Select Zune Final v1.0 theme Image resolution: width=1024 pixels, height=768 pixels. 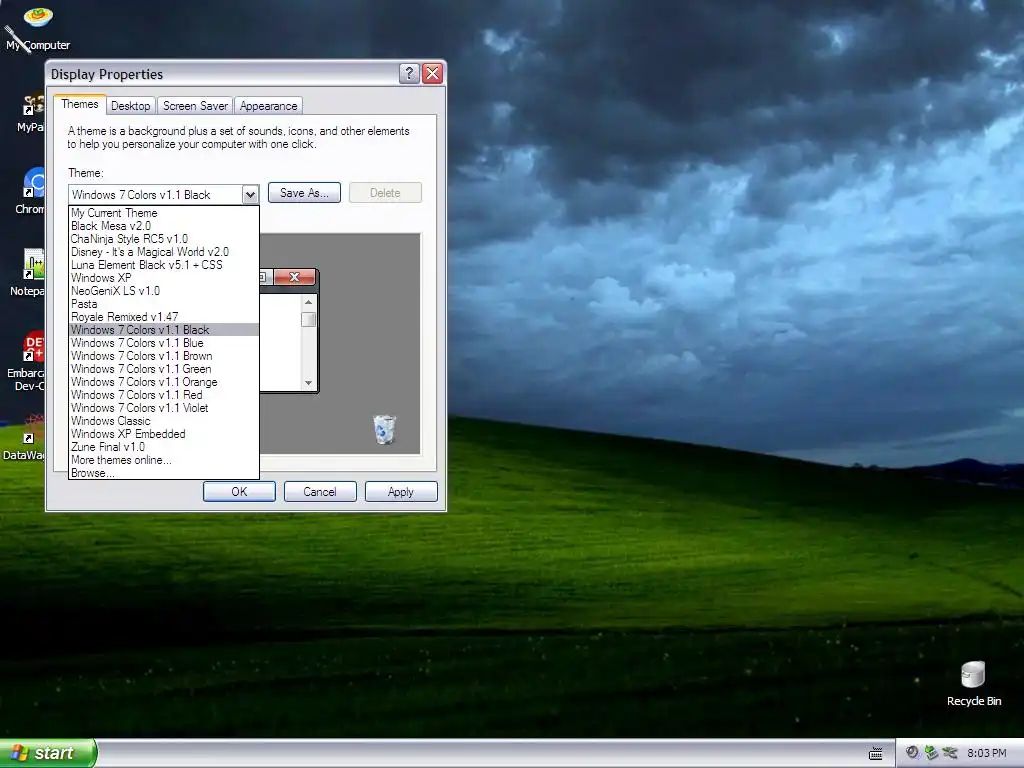tap(164, 447)
